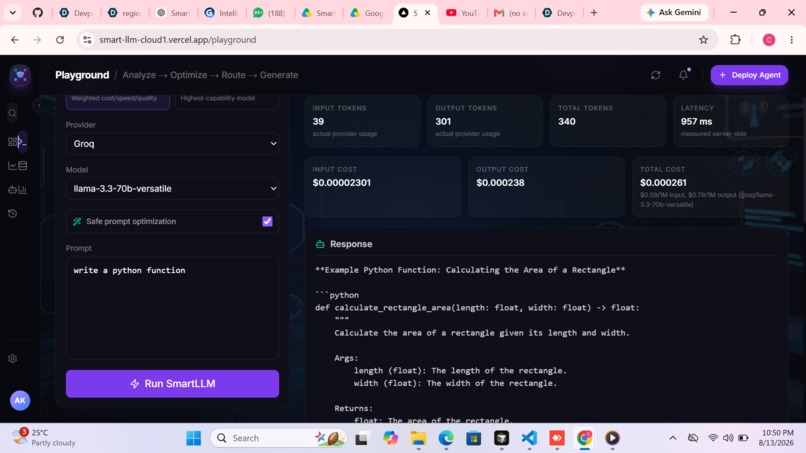Open the history clock sidebar icon
Screen dimensions: 806x453
click(13, 213)
